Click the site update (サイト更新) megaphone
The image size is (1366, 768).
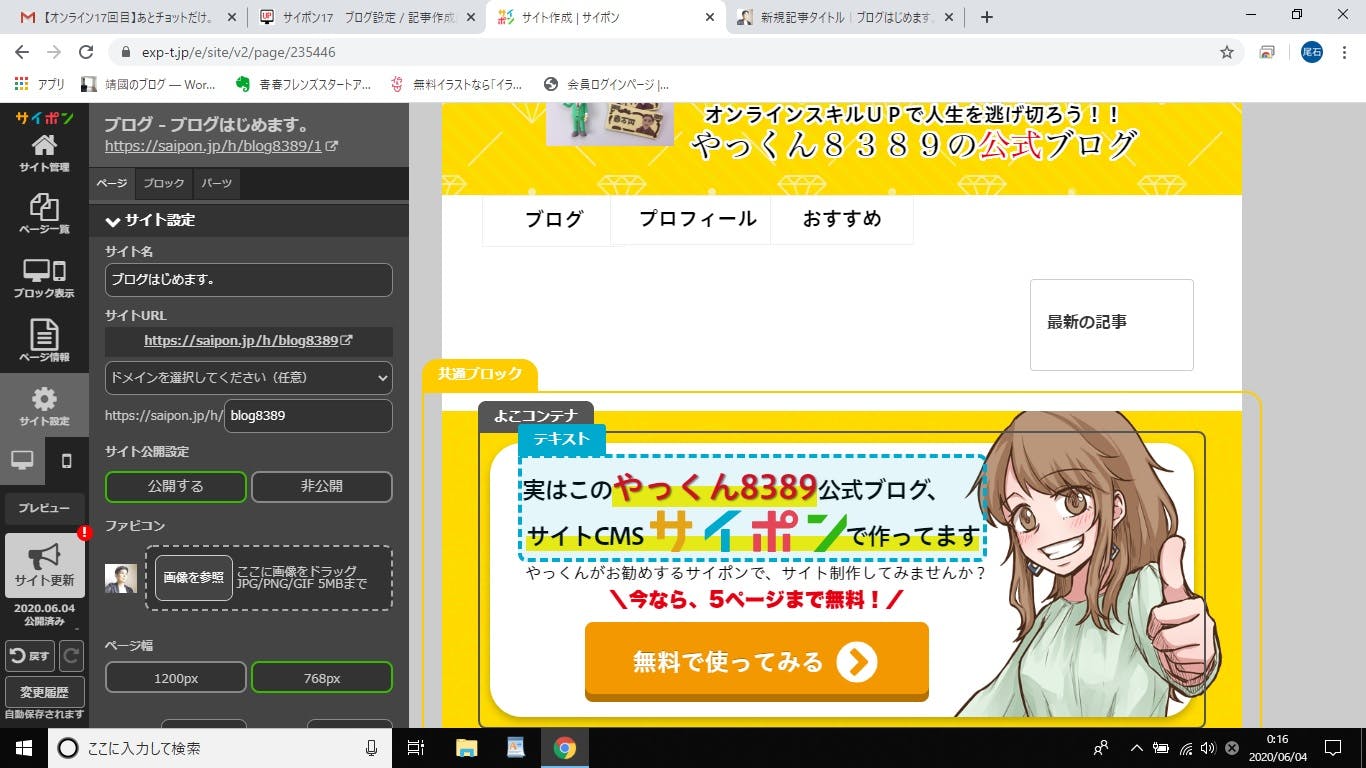(44, 564)
